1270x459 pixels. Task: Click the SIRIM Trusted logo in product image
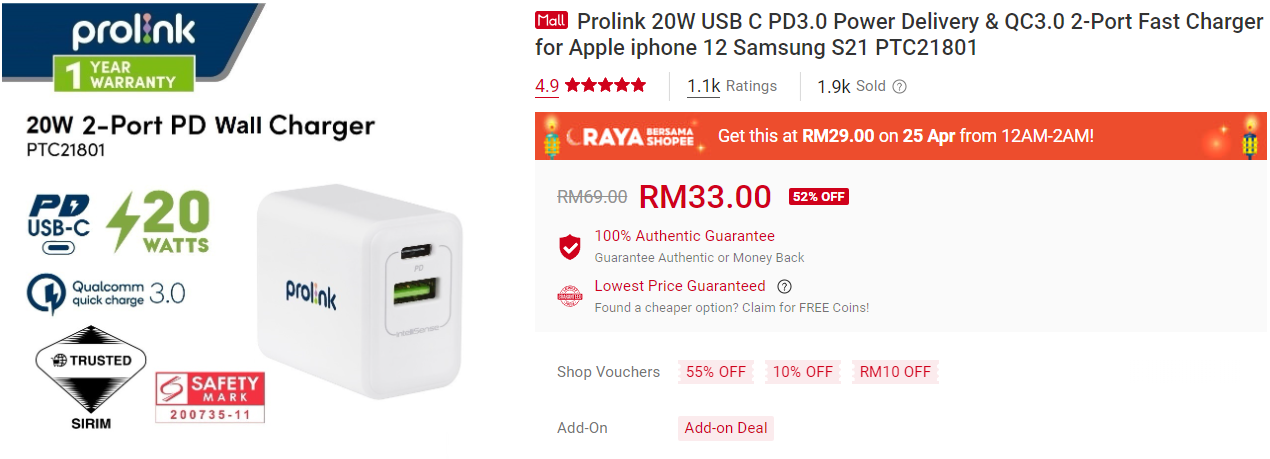pos(91,377)
